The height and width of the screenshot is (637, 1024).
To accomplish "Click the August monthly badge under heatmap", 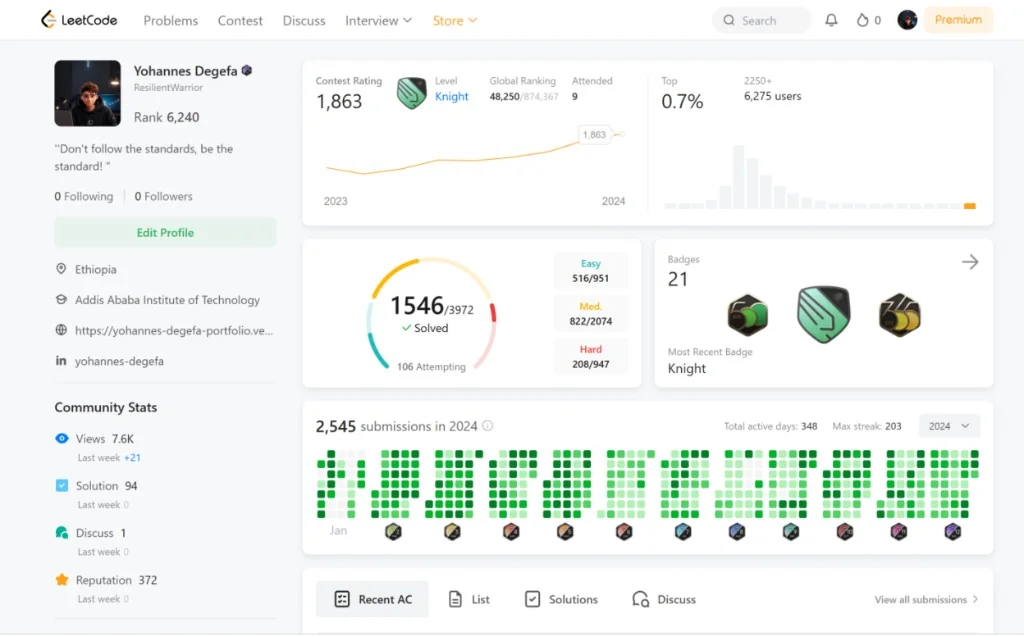I will (x=737, y=531).
